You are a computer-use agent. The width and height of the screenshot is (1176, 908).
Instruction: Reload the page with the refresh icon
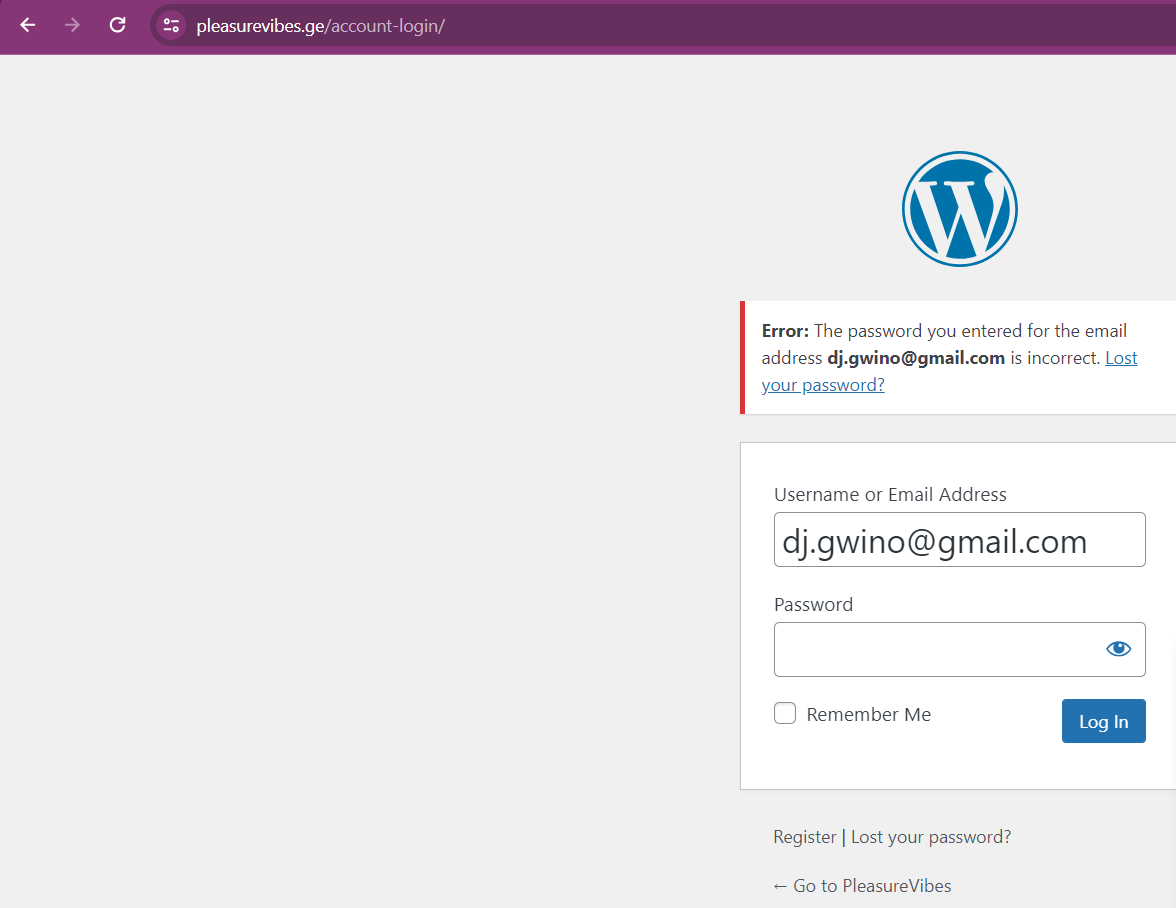pyautogui.click(x=117, y=25)
